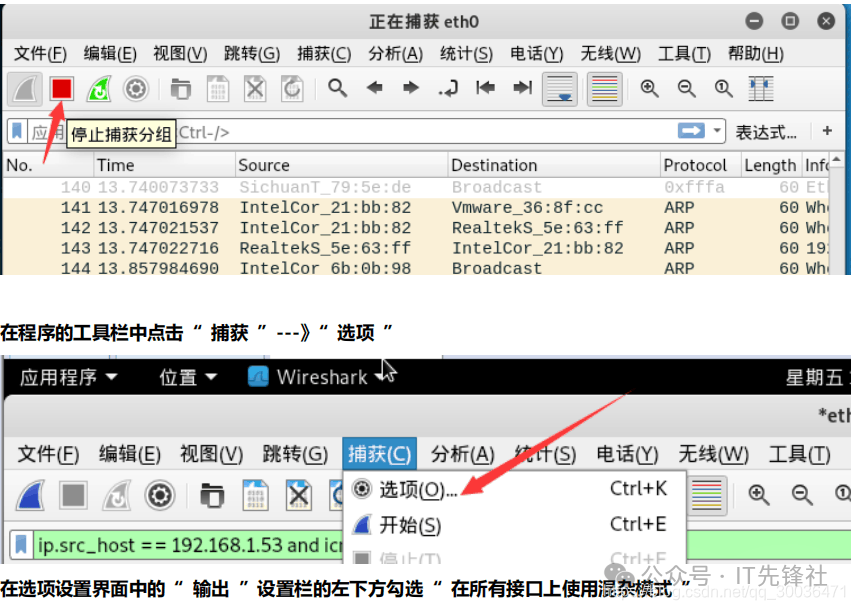Choose 选项(O)... from the open 捕获 menu
This screenshot has width=855, height=610.
click(418, 490)
